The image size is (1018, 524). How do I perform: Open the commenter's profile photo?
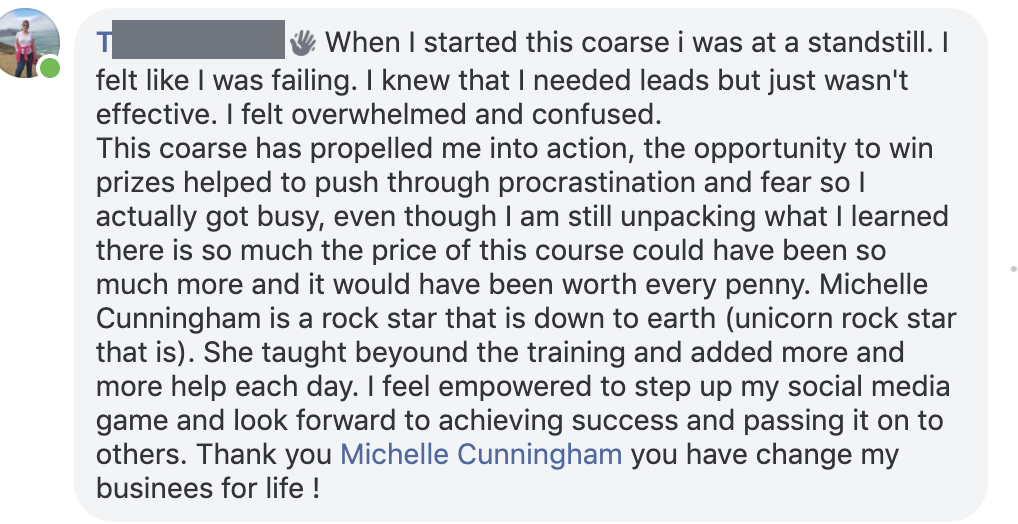tap(26, 43)
